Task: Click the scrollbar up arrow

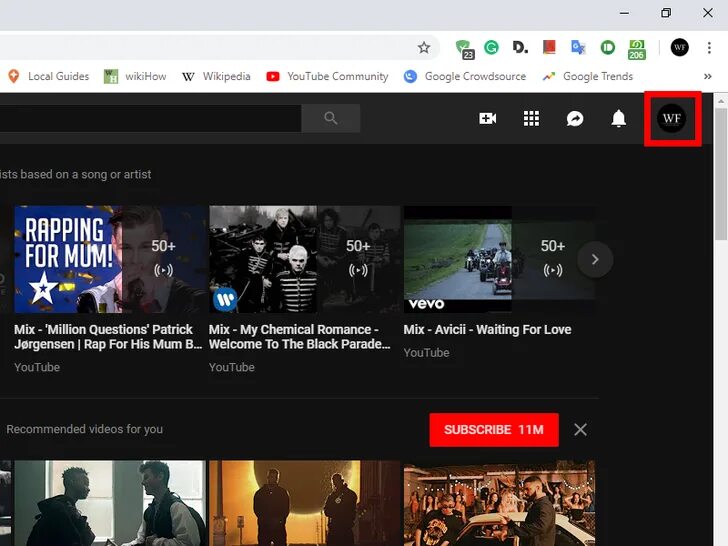Action: coord(721,100)
